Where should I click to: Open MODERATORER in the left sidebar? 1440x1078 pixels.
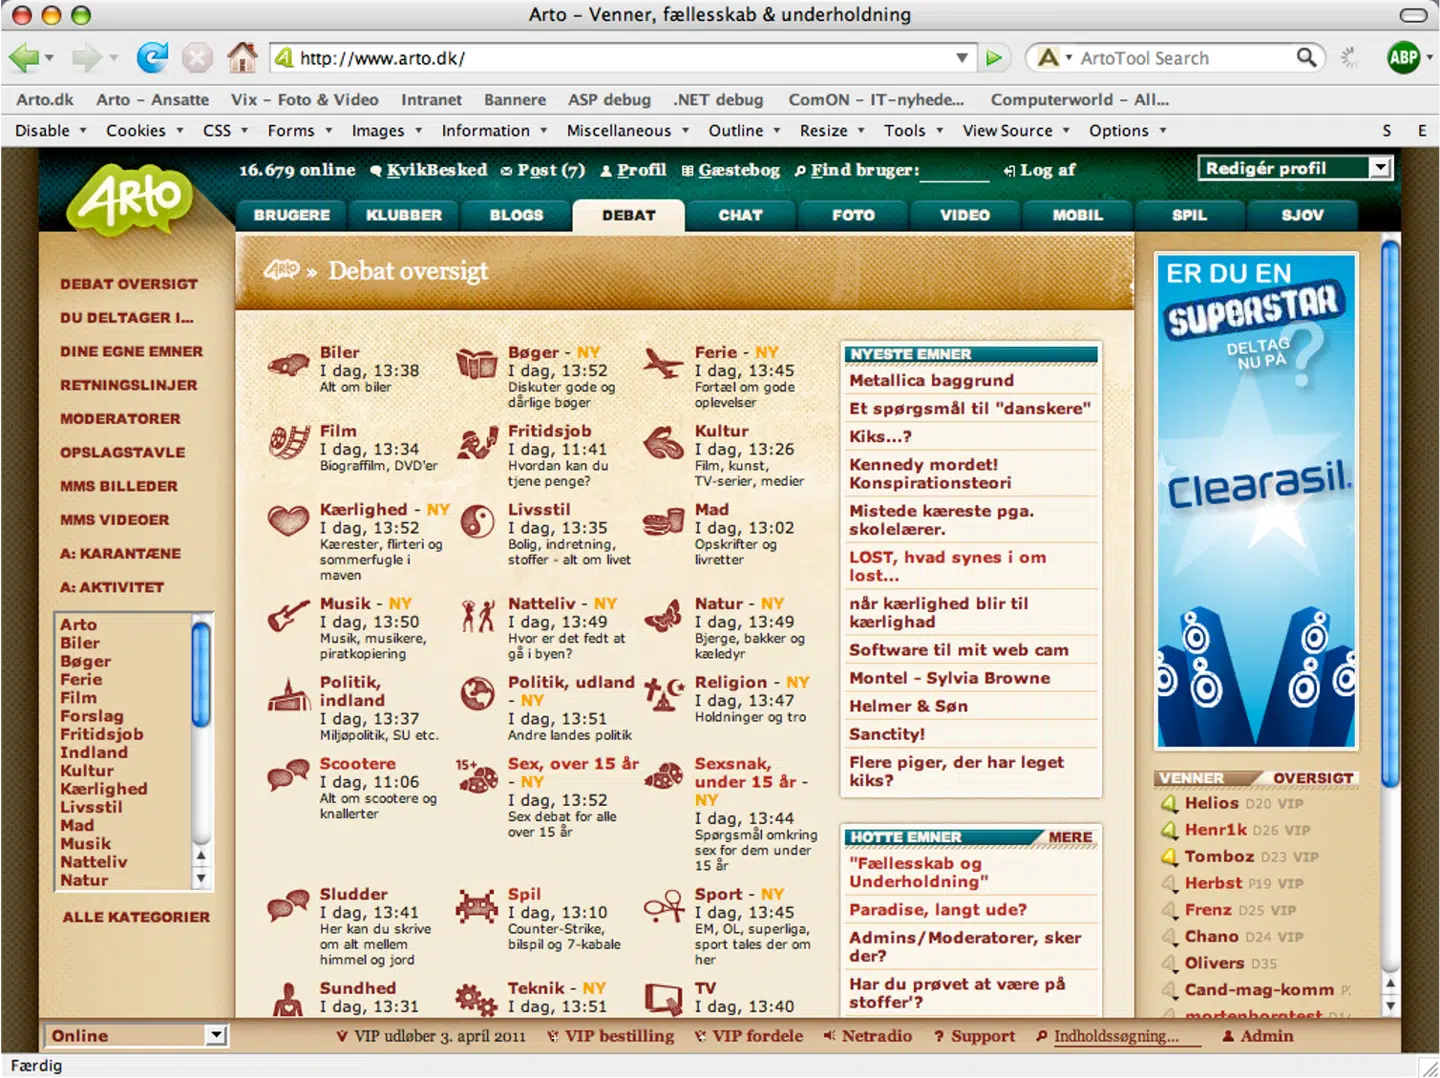point(120,419)
